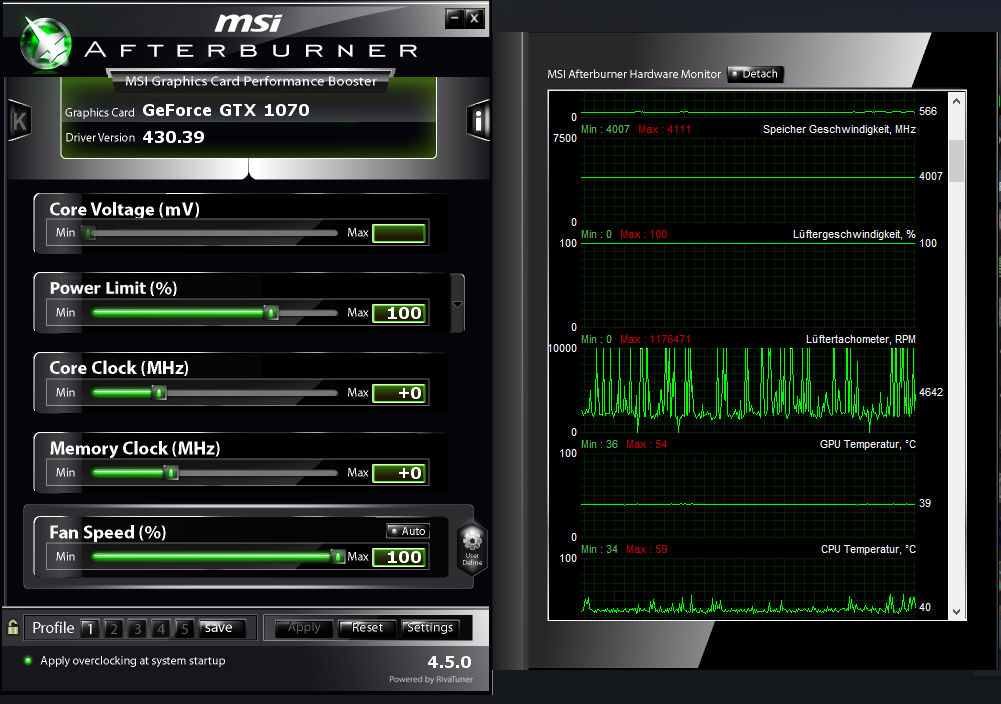
Task: Close the Afterburner window
Action: 474,18
